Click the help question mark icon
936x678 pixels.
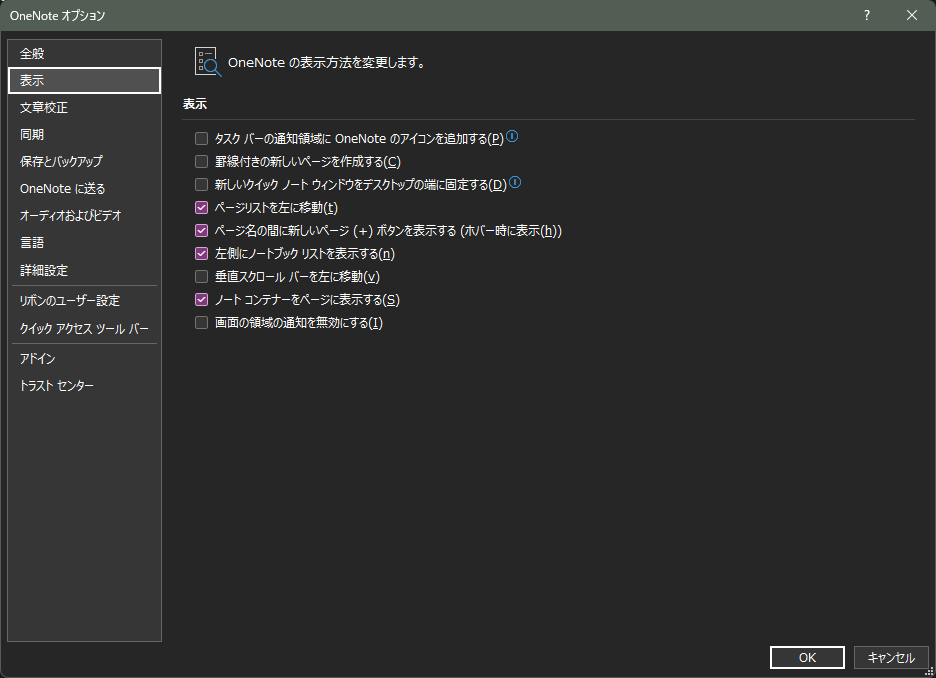pos(867,16)
